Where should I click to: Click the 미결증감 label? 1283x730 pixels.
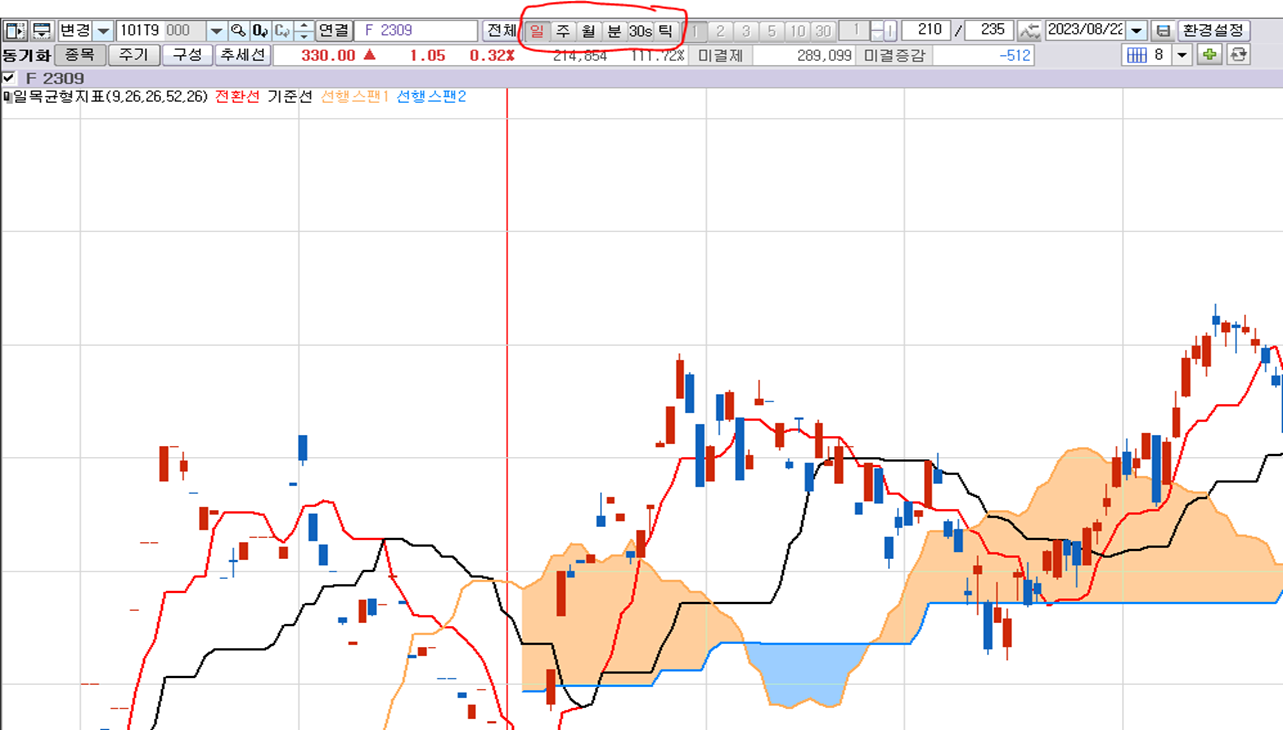[892, 55]
